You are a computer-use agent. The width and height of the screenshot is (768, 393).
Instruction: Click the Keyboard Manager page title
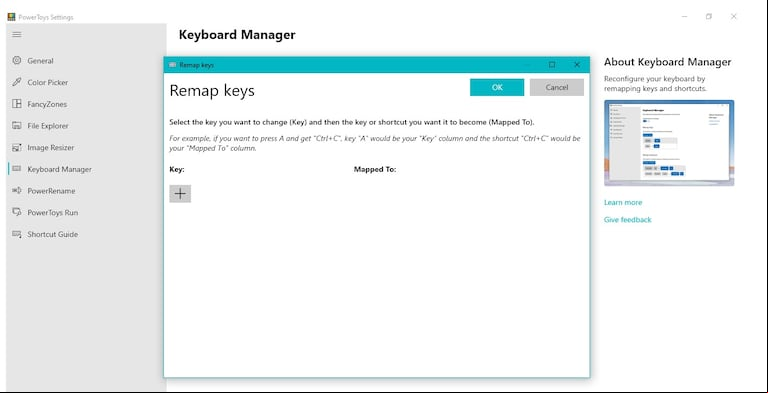(x=237, y=35)
